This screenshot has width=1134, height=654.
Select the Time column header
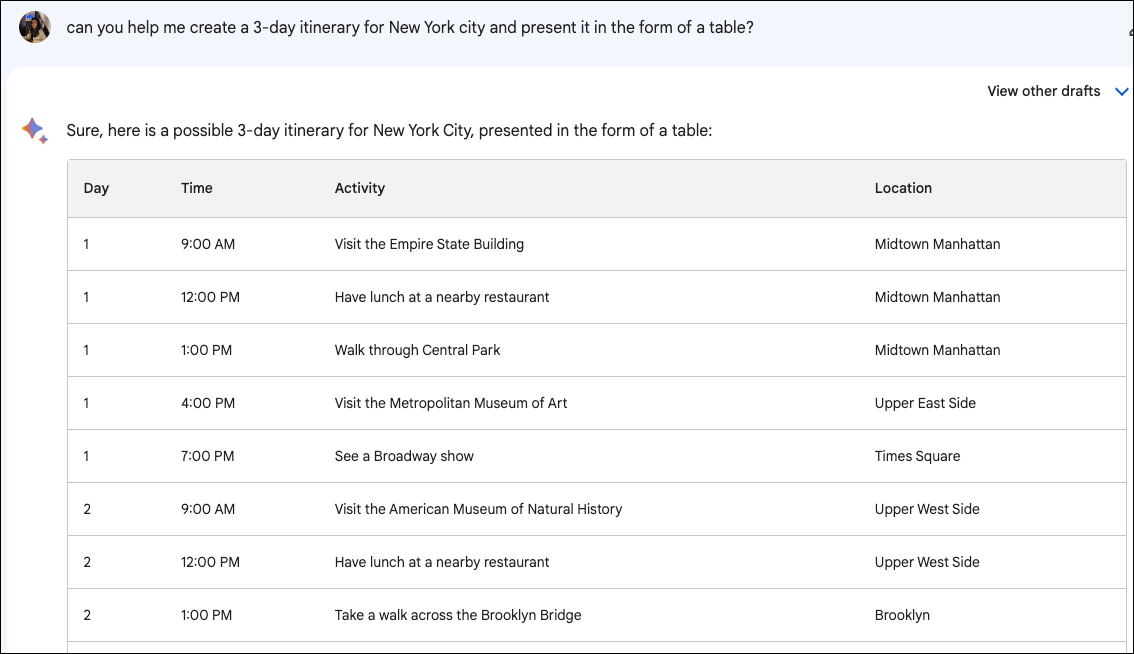(197, 188)
